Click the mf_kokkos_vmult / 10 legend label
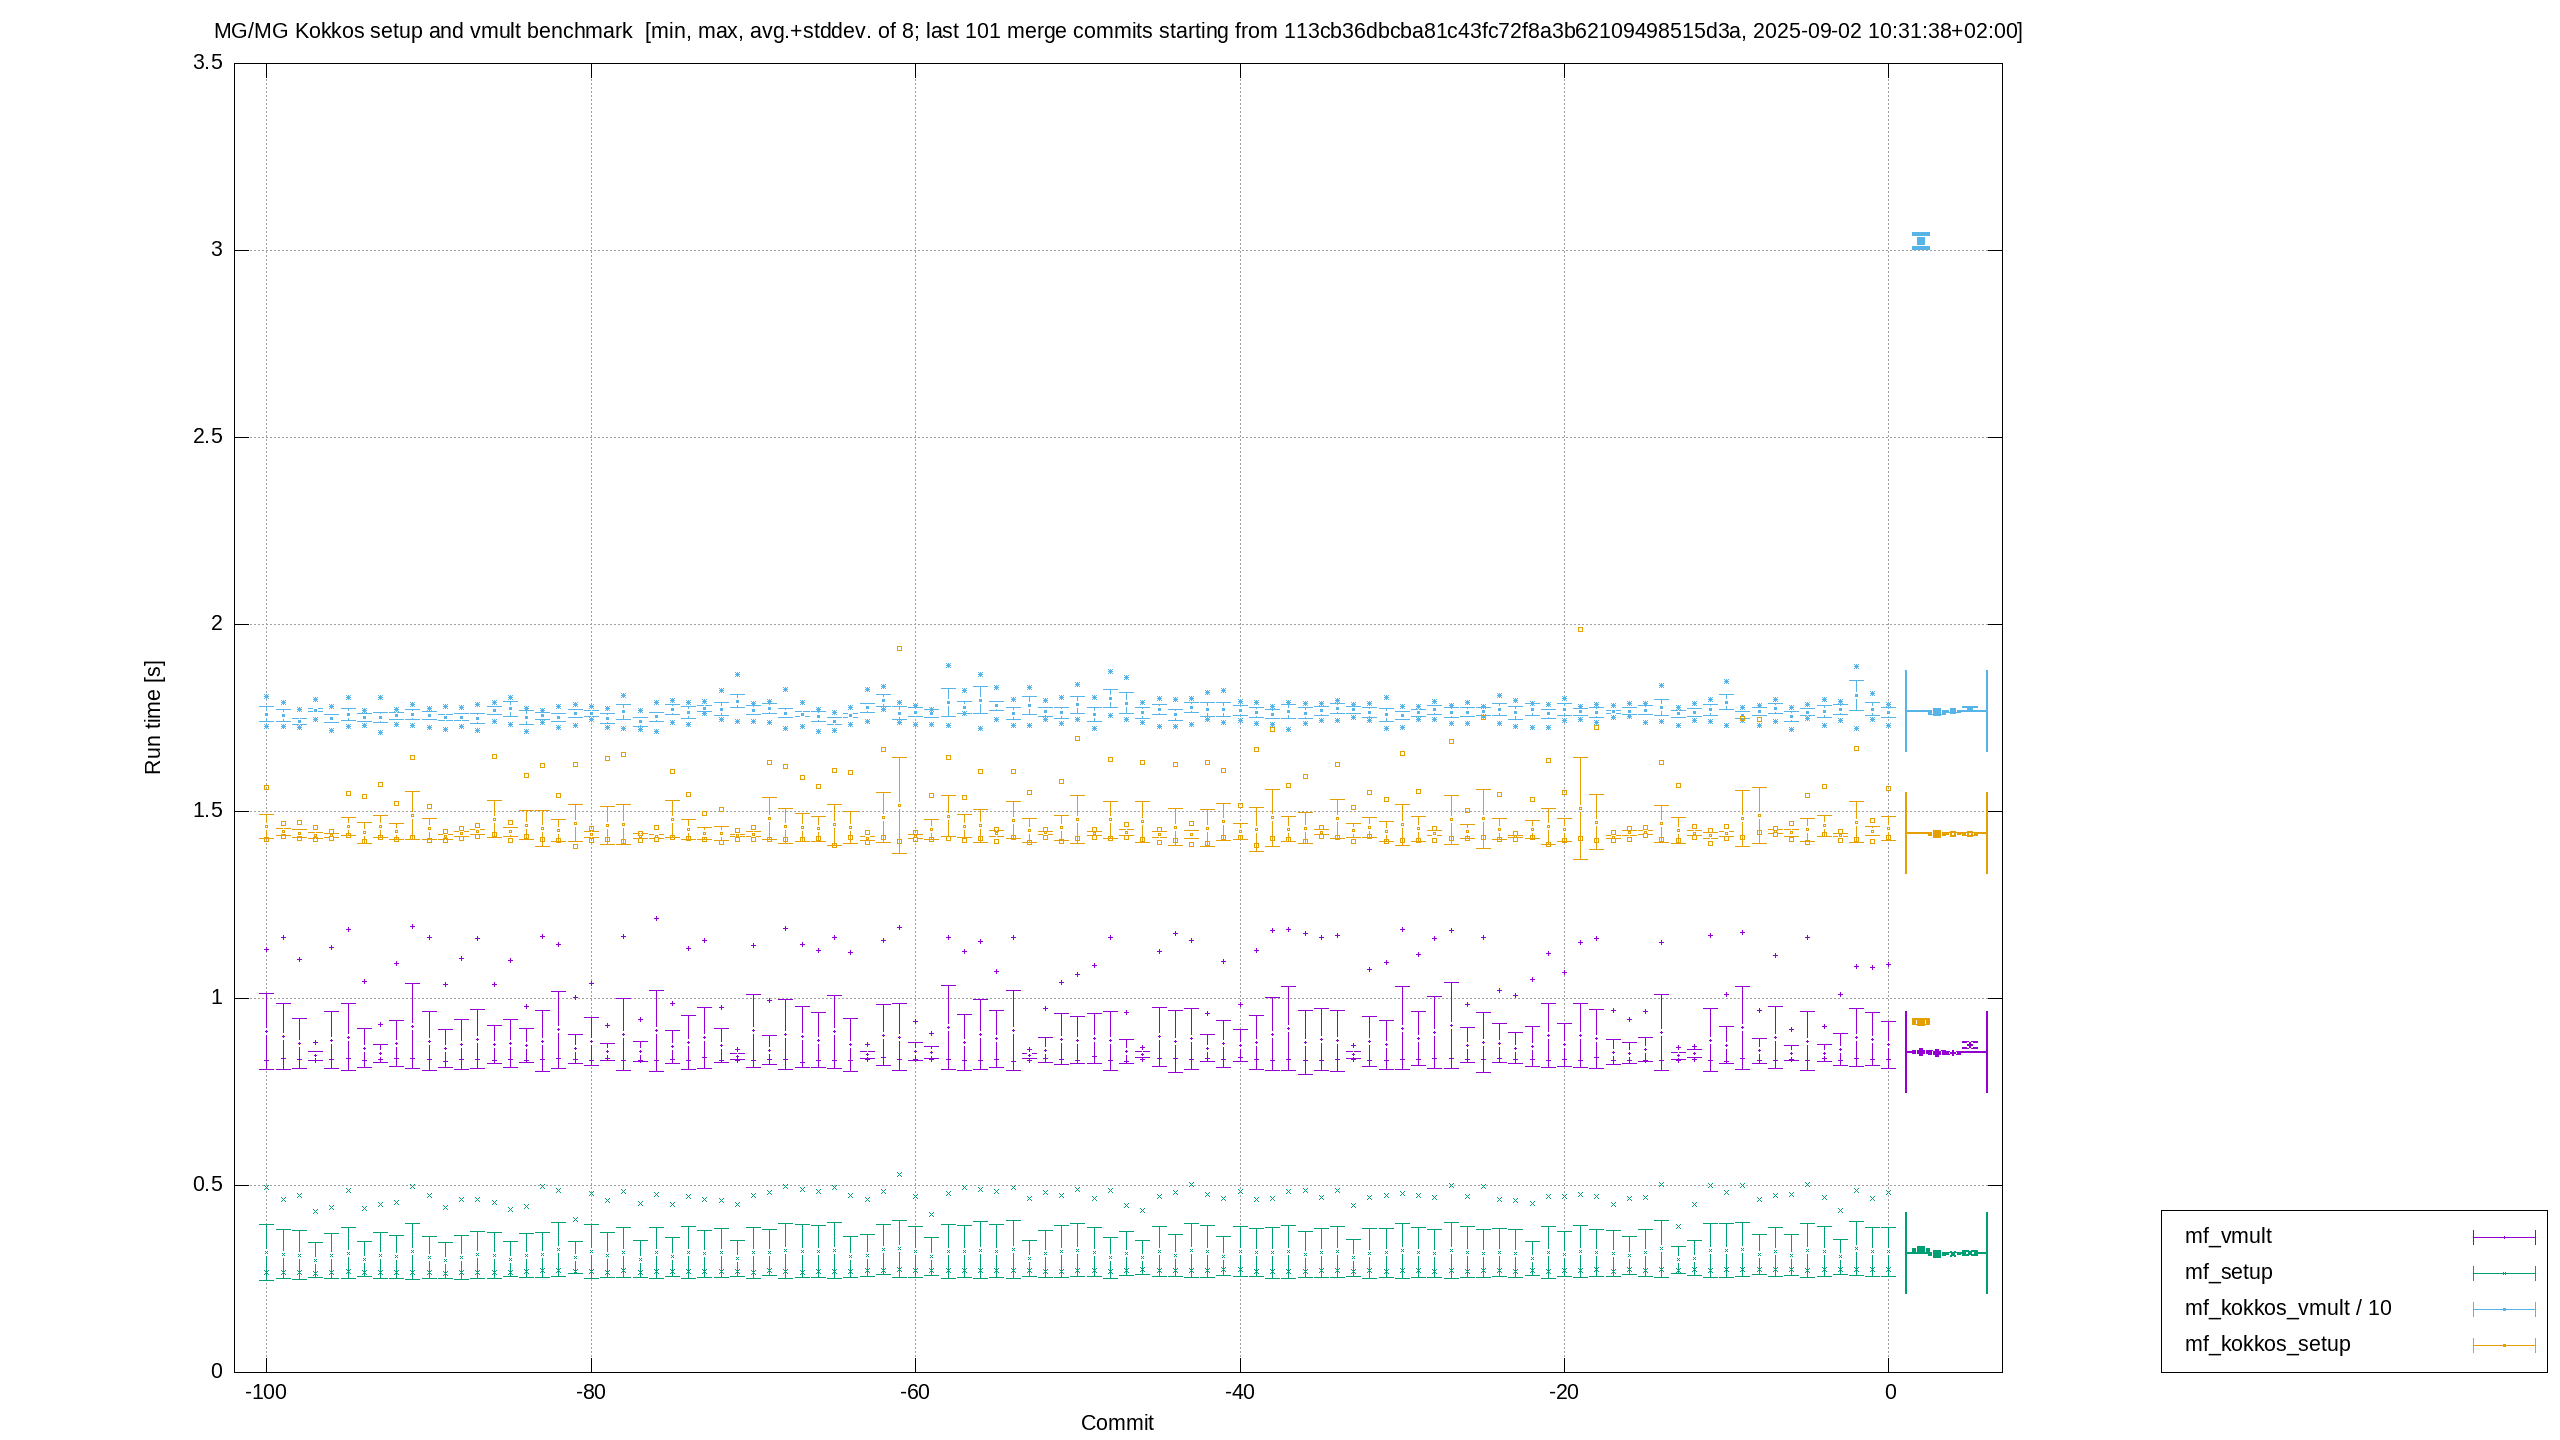The height and width of the screenshot is (1440, 2560). coord(2287,1308)
